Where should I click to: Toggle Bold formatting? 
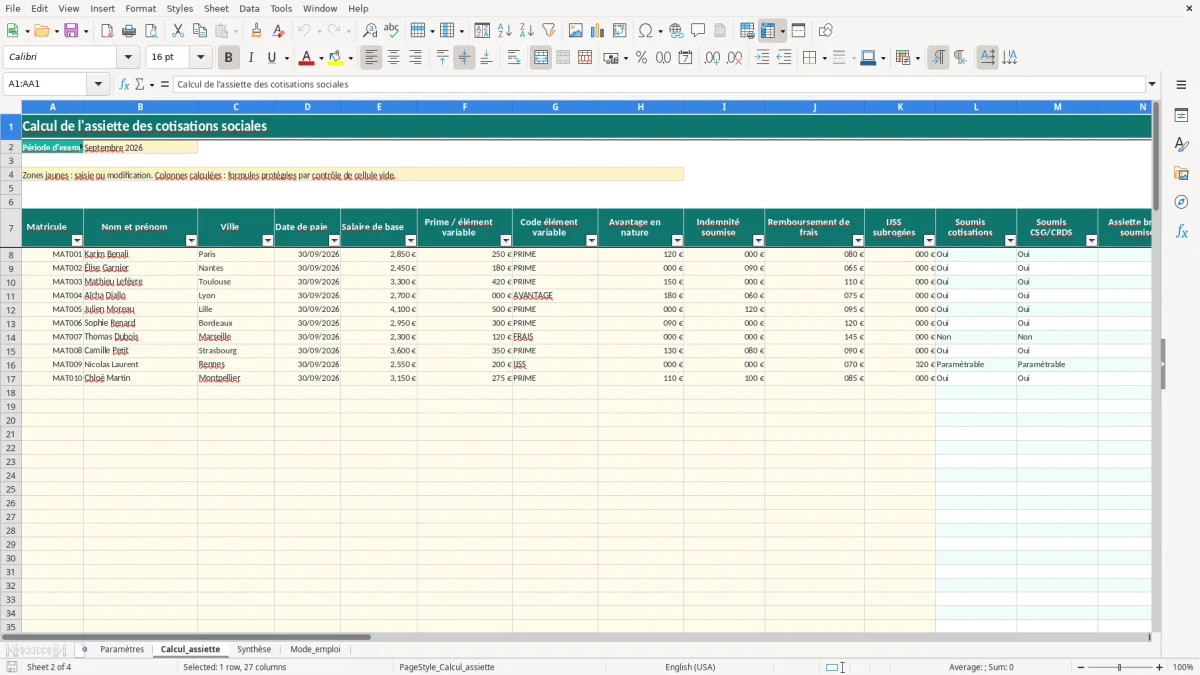coord(229,58)
